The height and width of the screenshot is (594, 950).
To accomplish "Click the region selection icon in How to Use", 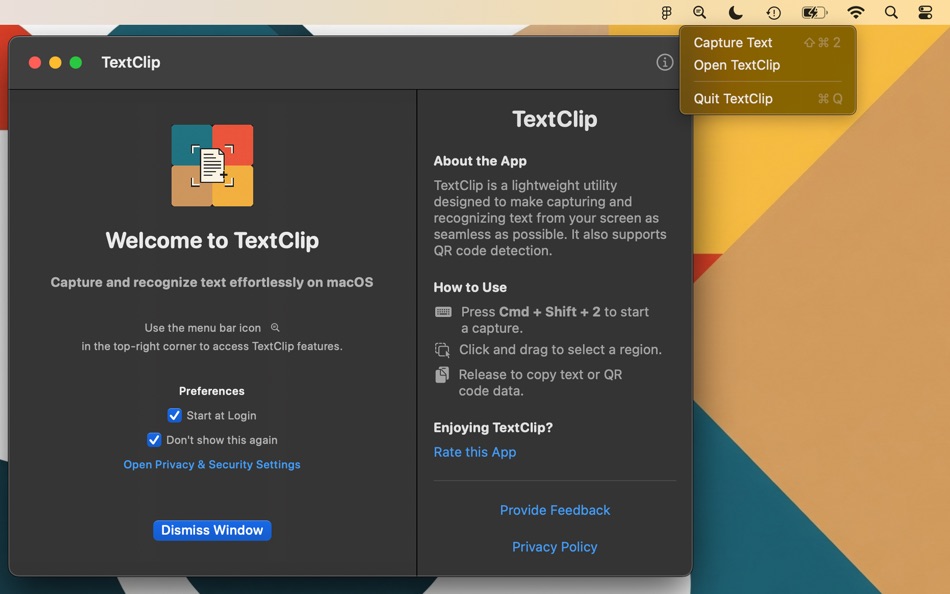I will click(x=442, y=350).
